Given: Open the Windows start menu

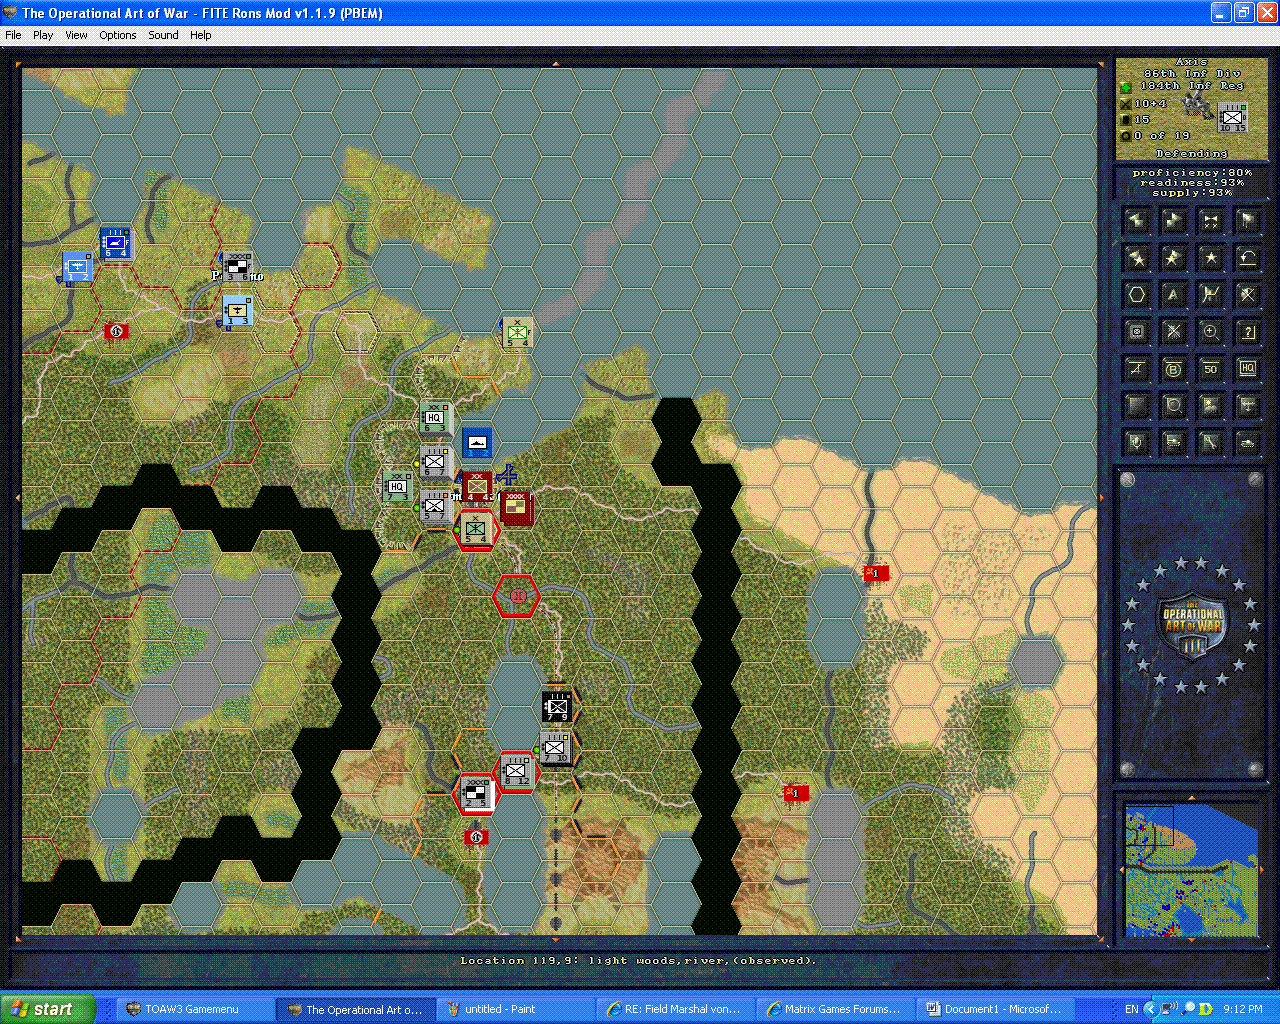Looking at the screenshot, I should point(48,1009).
